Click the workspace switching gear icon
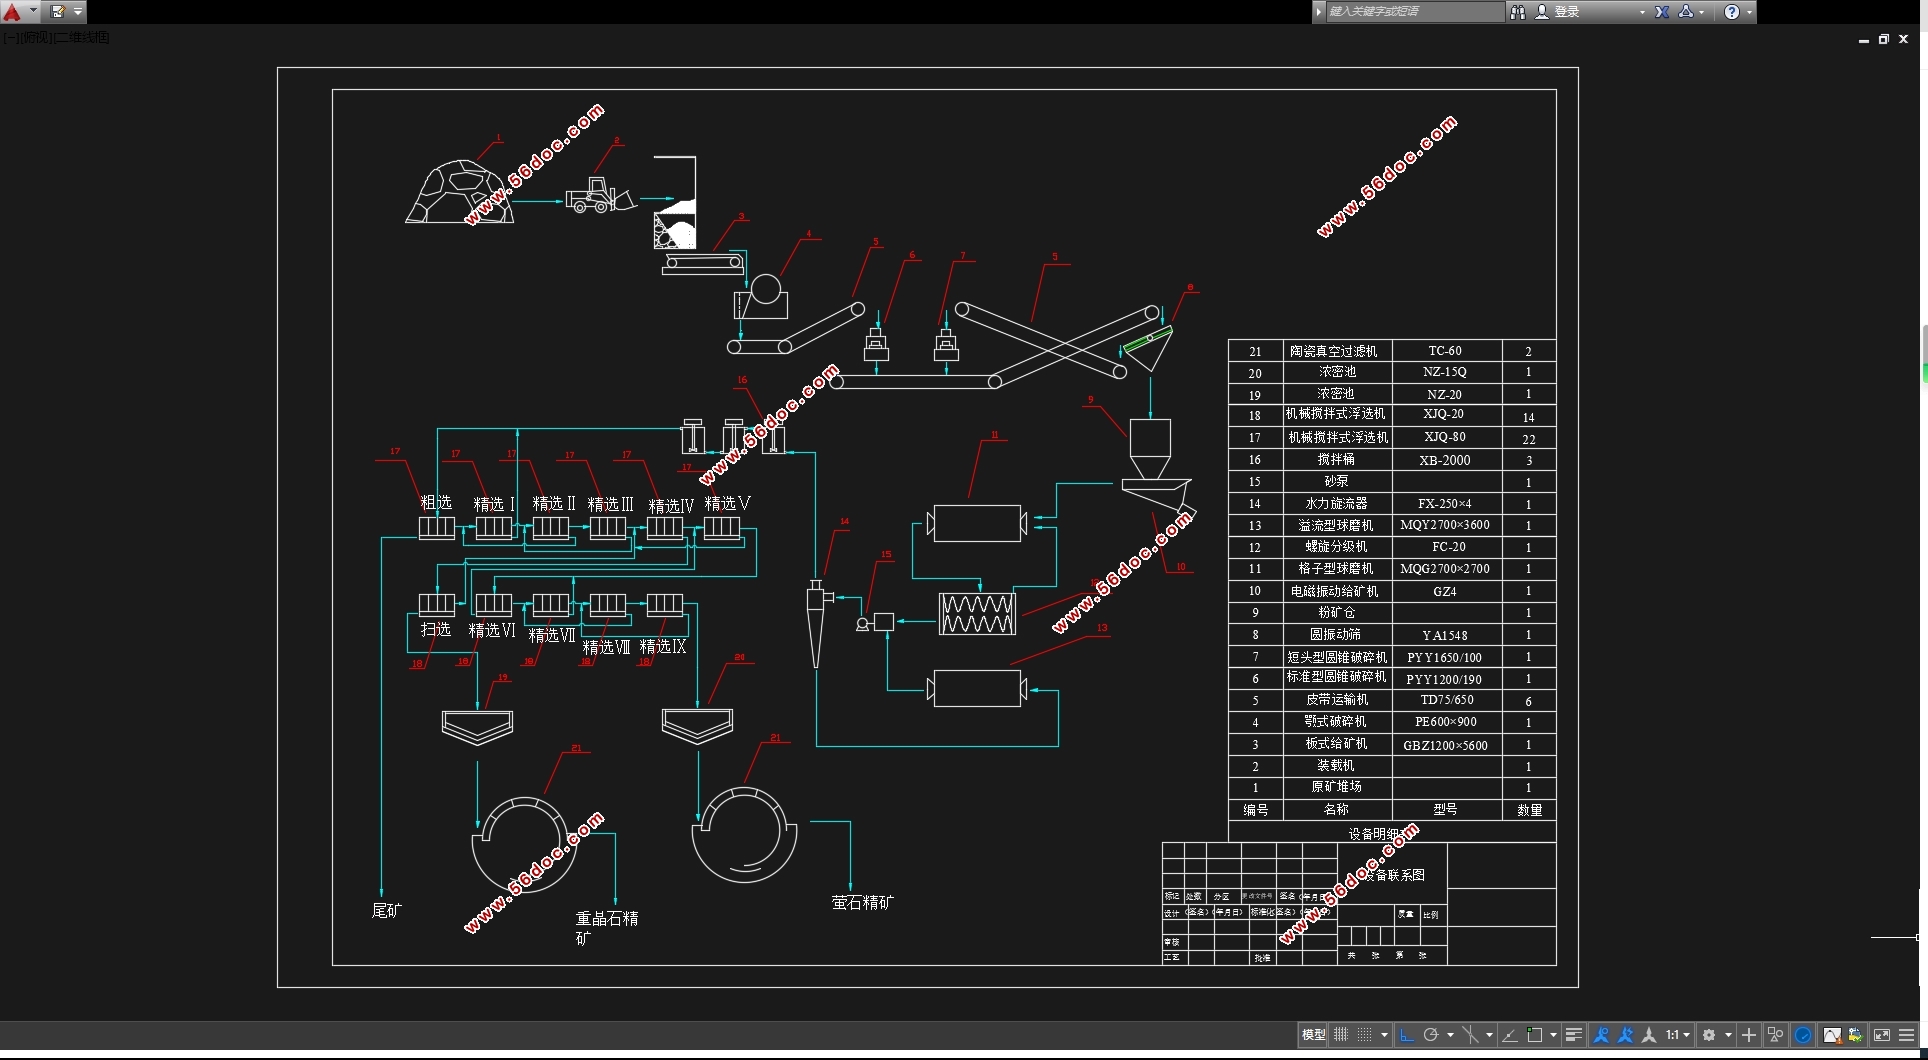Image resolution: width=1928 pixels, height=1060 pixels. click(1709, 1035)
